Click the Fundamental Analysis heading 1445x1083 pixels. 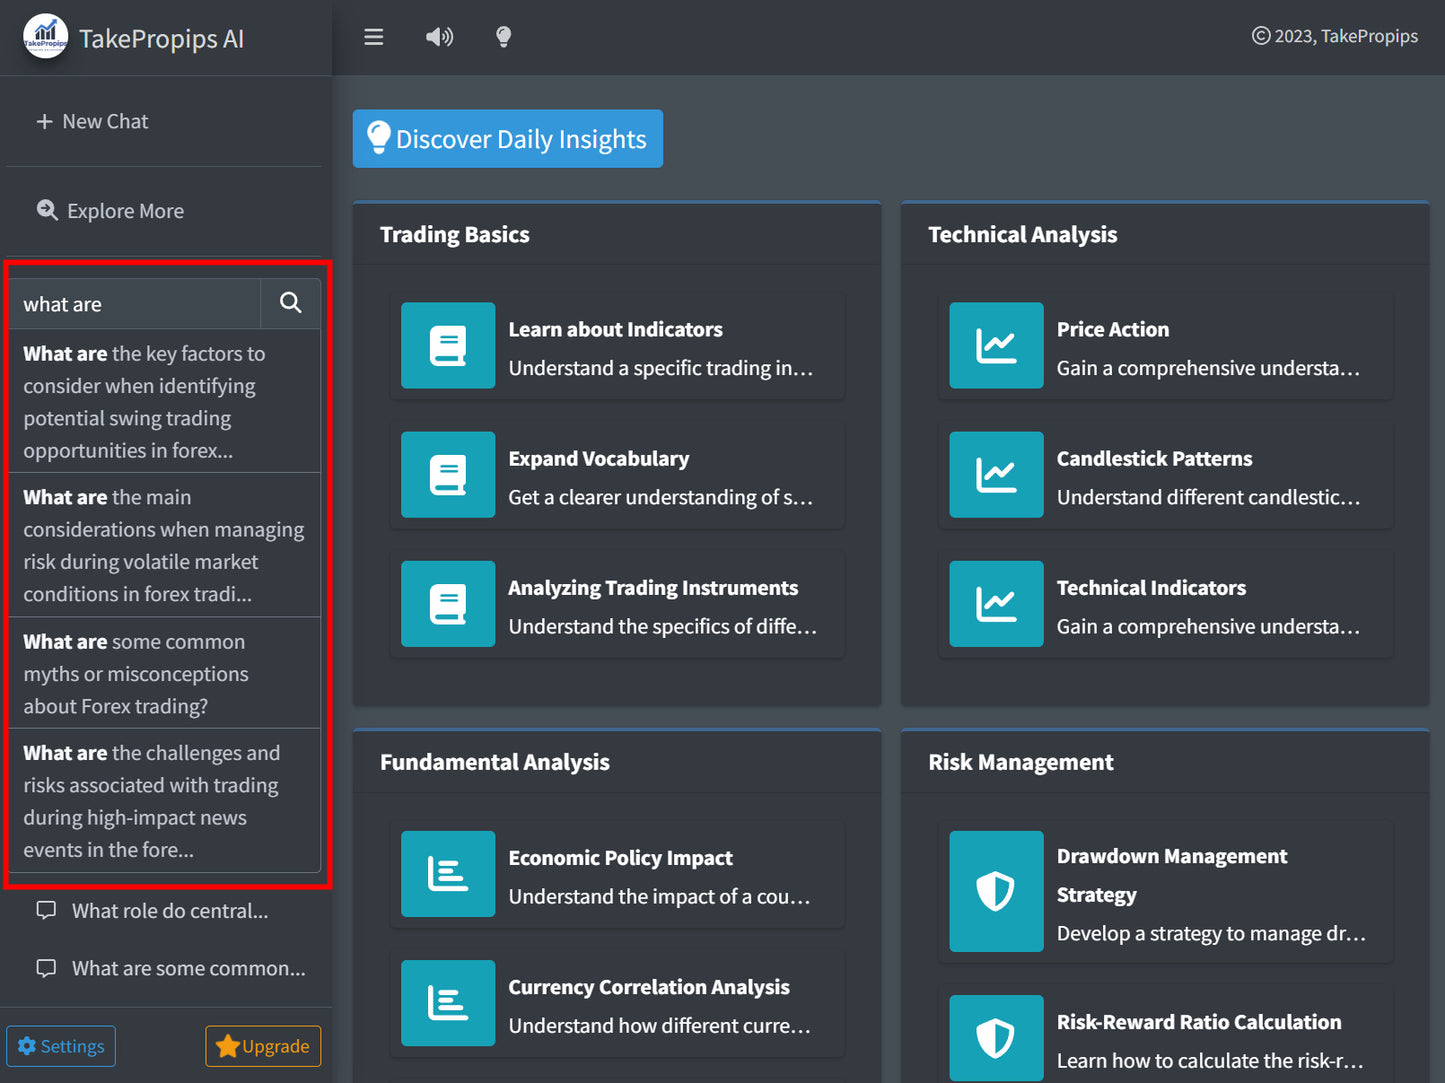(x=494, y=762)
